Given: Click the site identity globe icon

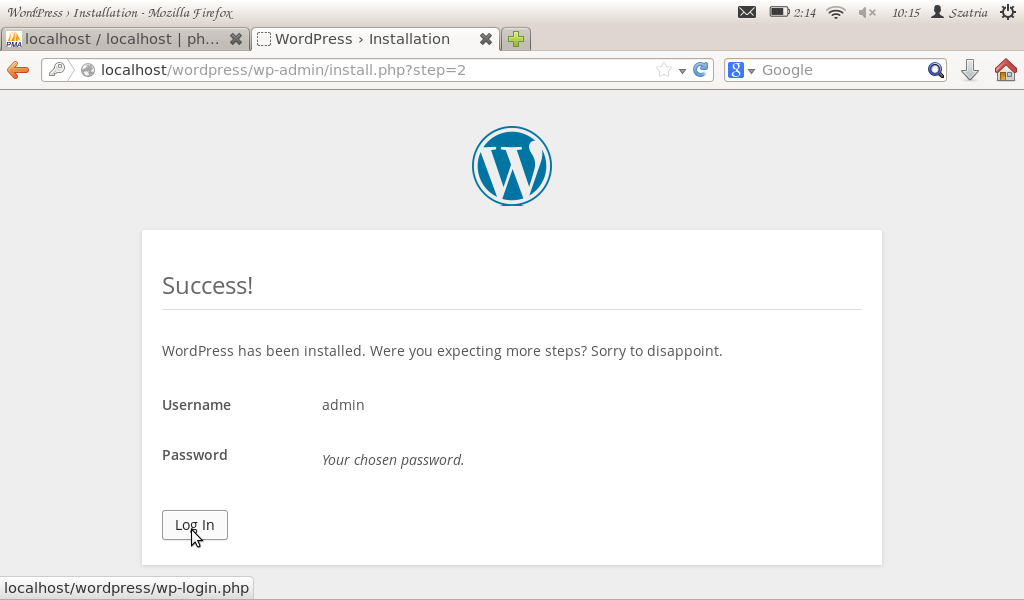Looking at the screenshot, I should [88, 70].
